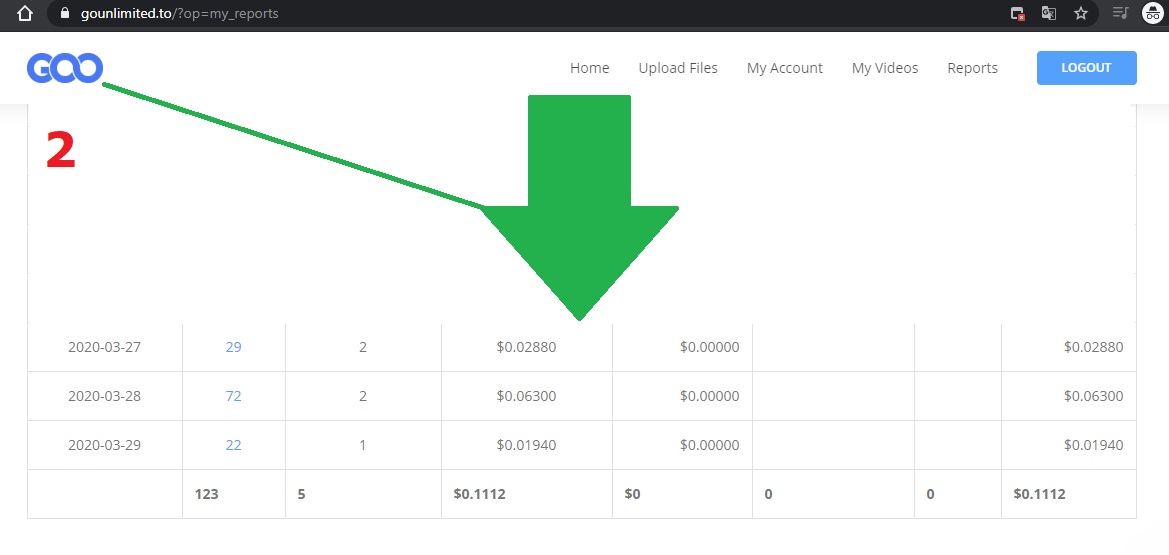
Task: Go to My Account page
Action: tap(784, 68)
